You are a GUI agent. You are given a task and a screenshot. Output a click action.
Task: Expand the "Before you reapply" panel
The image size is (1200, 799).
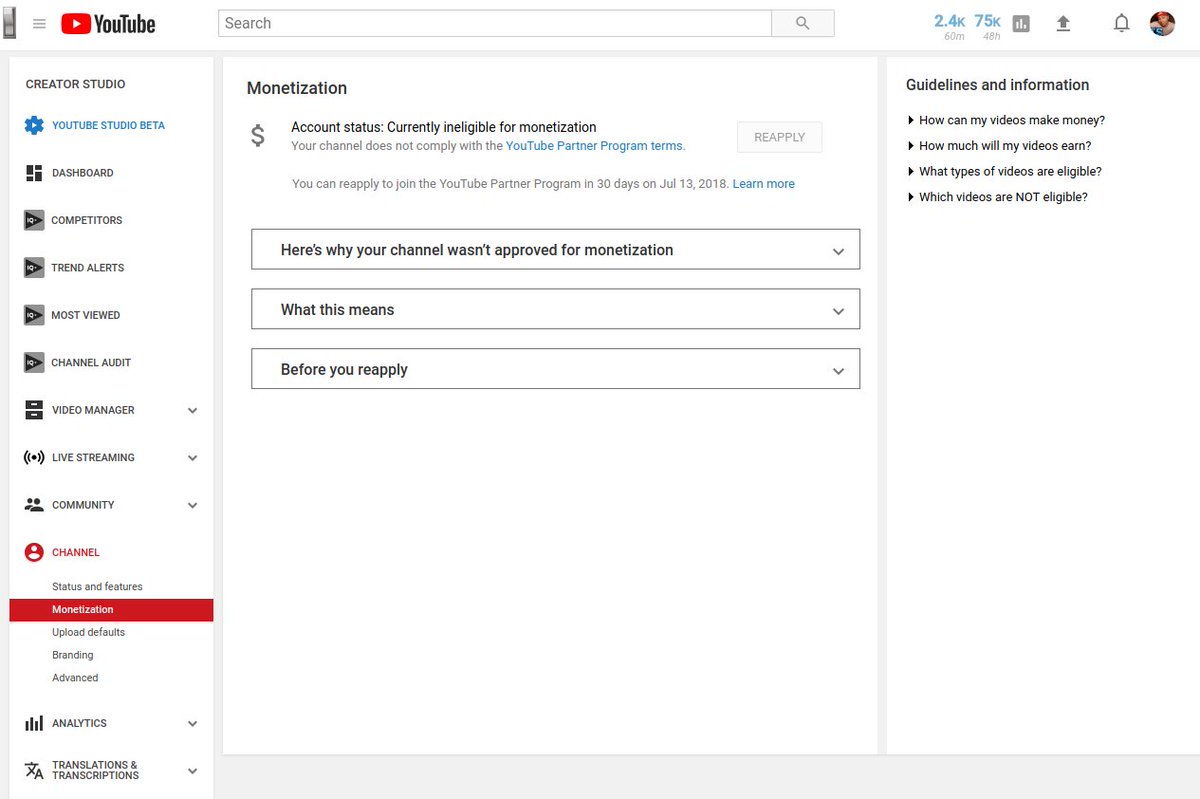pyautogui.click(x=555, y=369)
